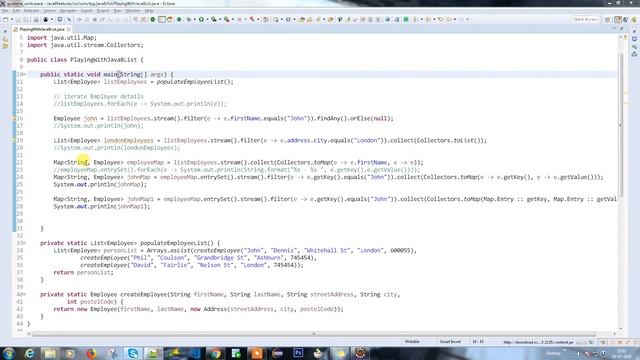The height and width of the screenshot is (360, 640).
Task: Click the "Whitehall St" string literal
Action: coord(327,251)
